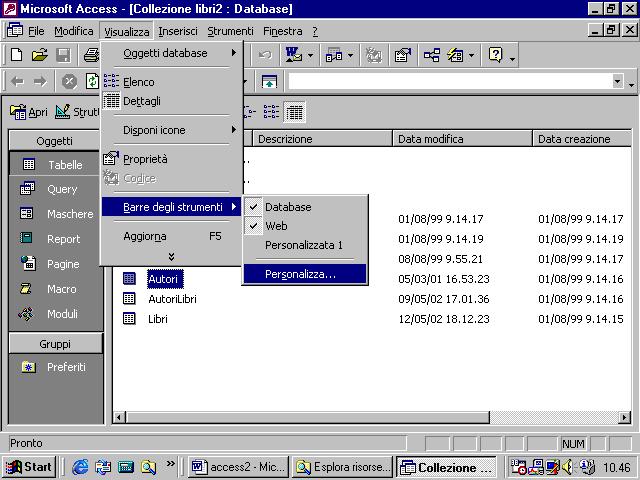Open the Modifica menu
640x480 pixels.
pyautogui.click(x=73, y=31)
